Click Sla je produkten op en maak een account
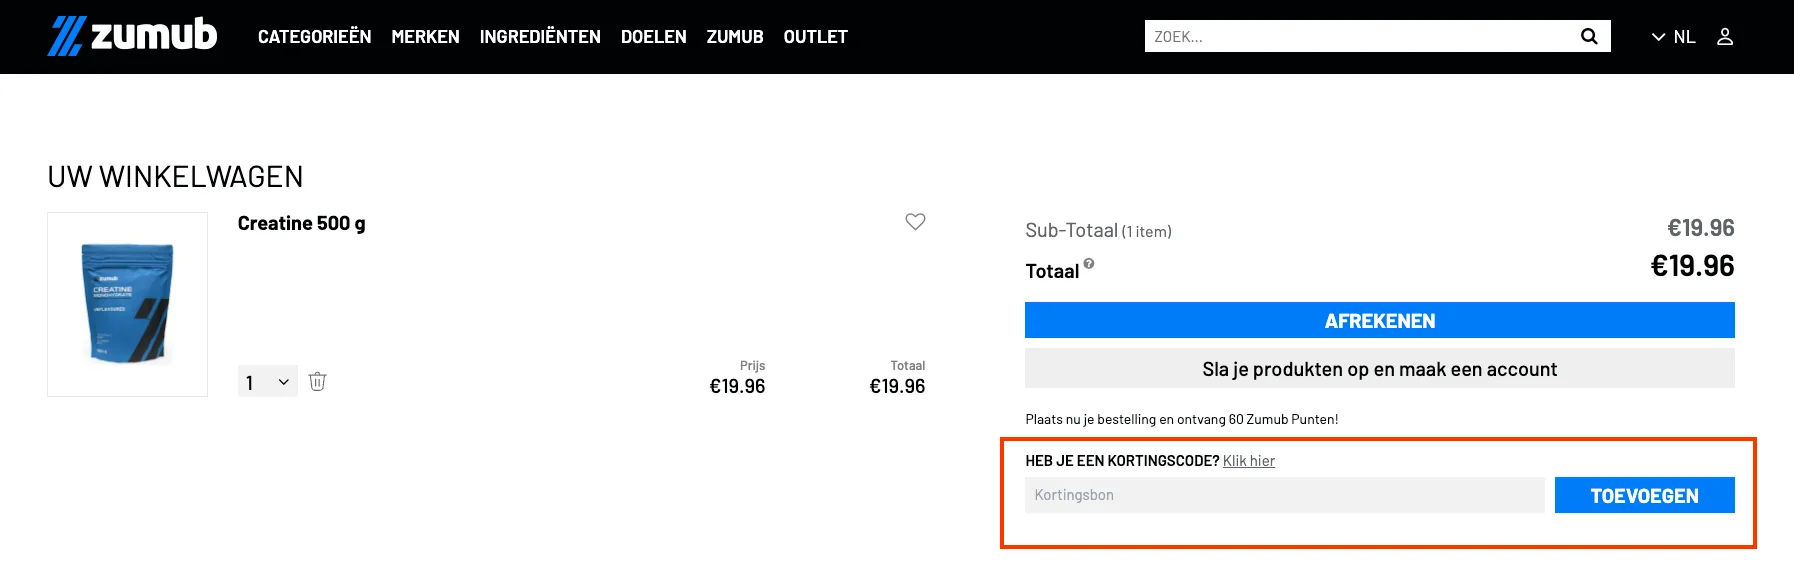Image resolution: width=1794 pixels, height=577 pixels. click(1379, 368)
